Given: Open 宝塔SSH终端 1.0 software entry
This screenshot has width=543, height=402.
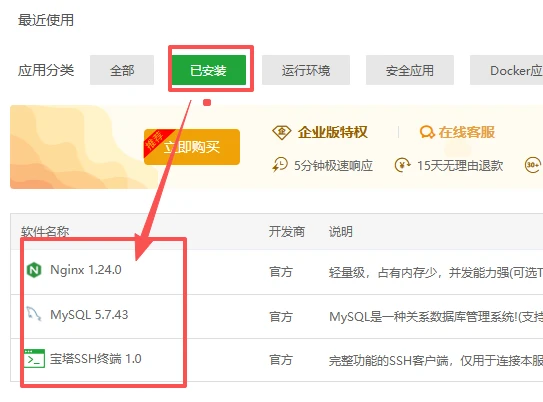Looking at the screenshot, I should coord(96,359).
